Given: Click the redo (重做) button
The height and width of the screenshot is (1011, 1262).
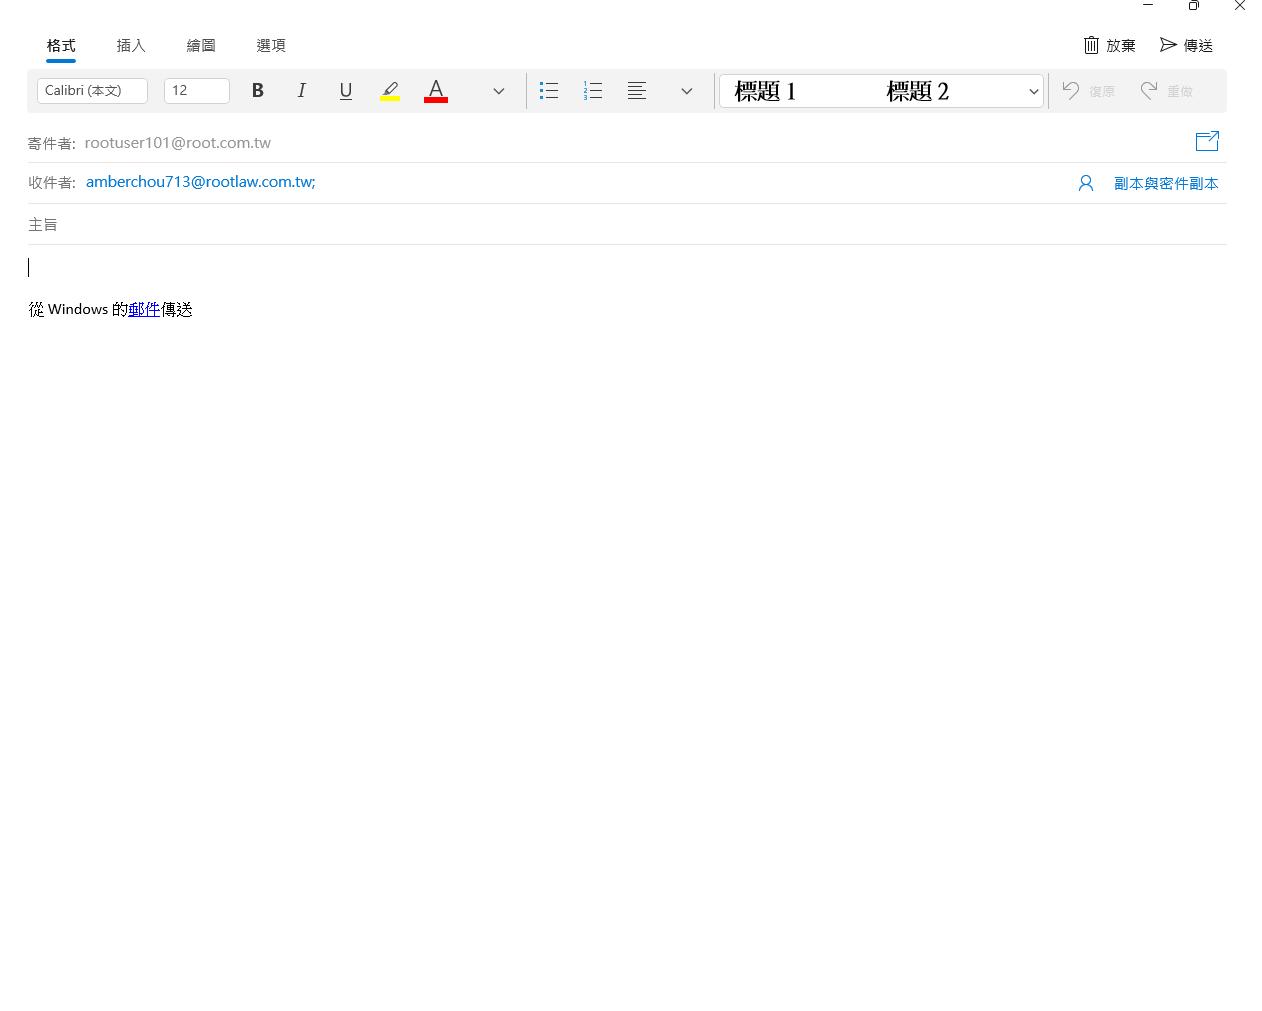Looking at the screenshot, I should tap(1167, 91).
